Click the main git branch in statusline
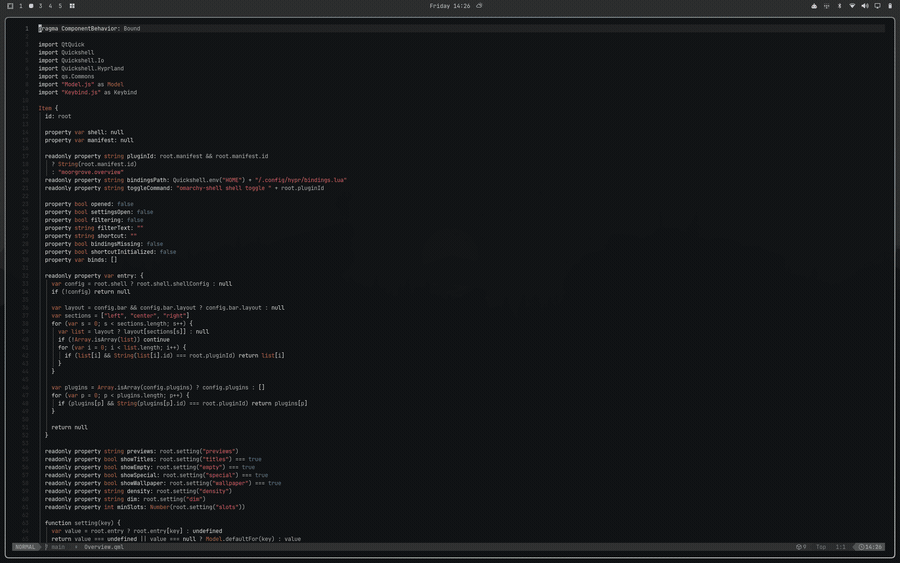This screenshot has width=900, height=563. [56, 547]
